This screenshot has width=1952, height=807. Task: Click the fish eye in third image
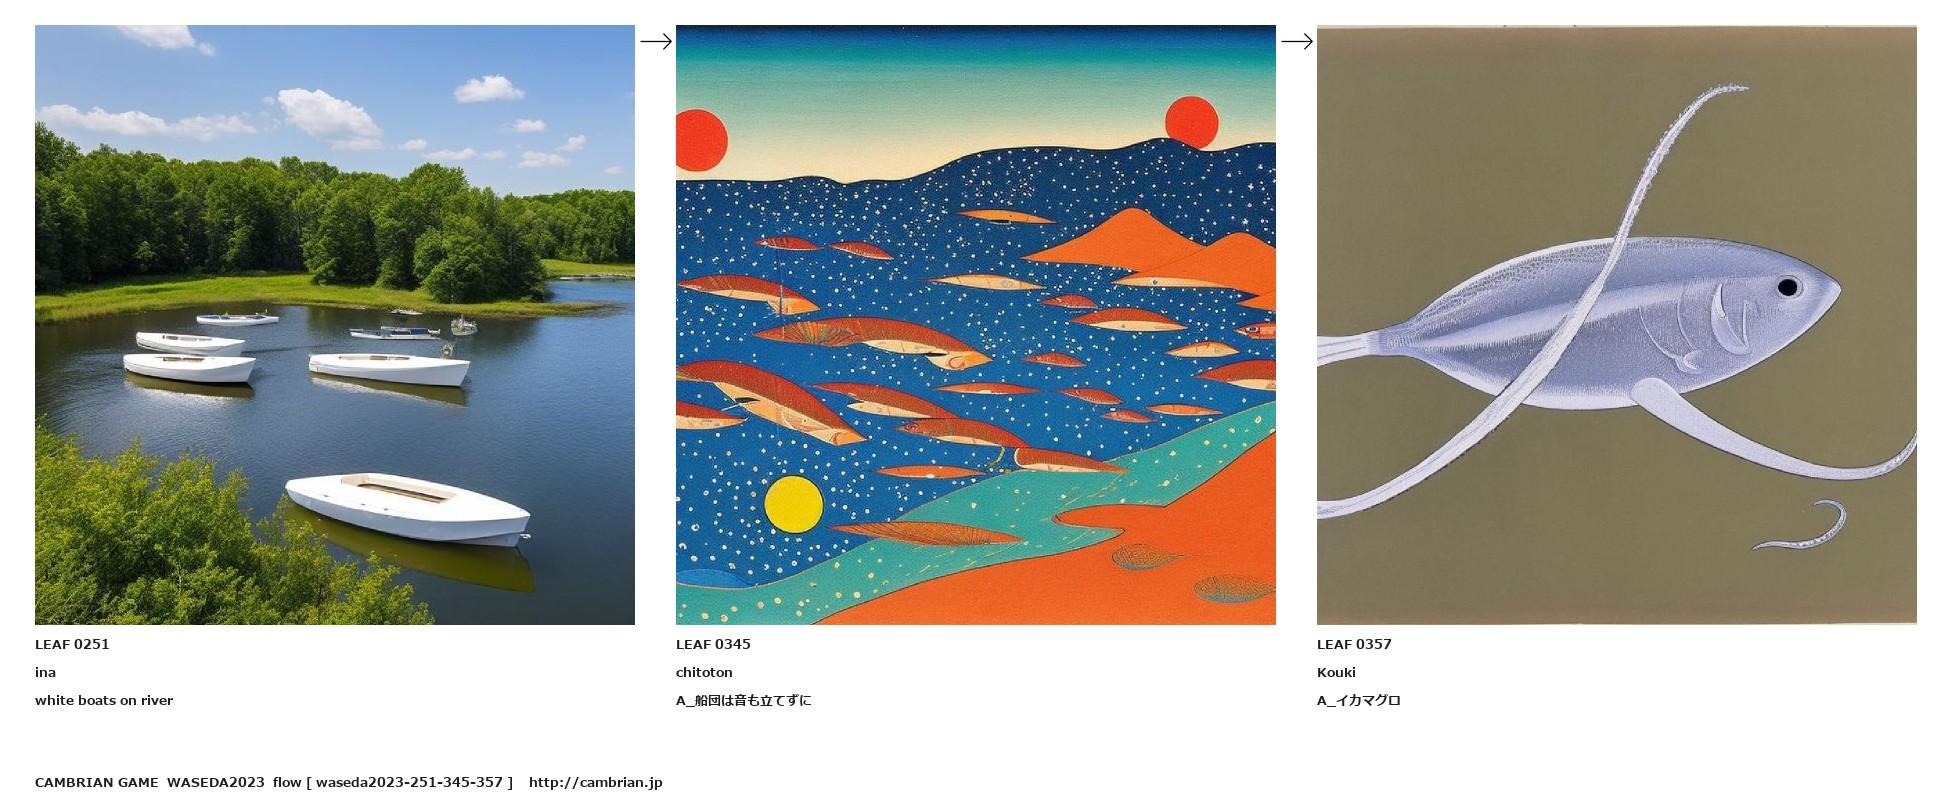coord(1787,287)
